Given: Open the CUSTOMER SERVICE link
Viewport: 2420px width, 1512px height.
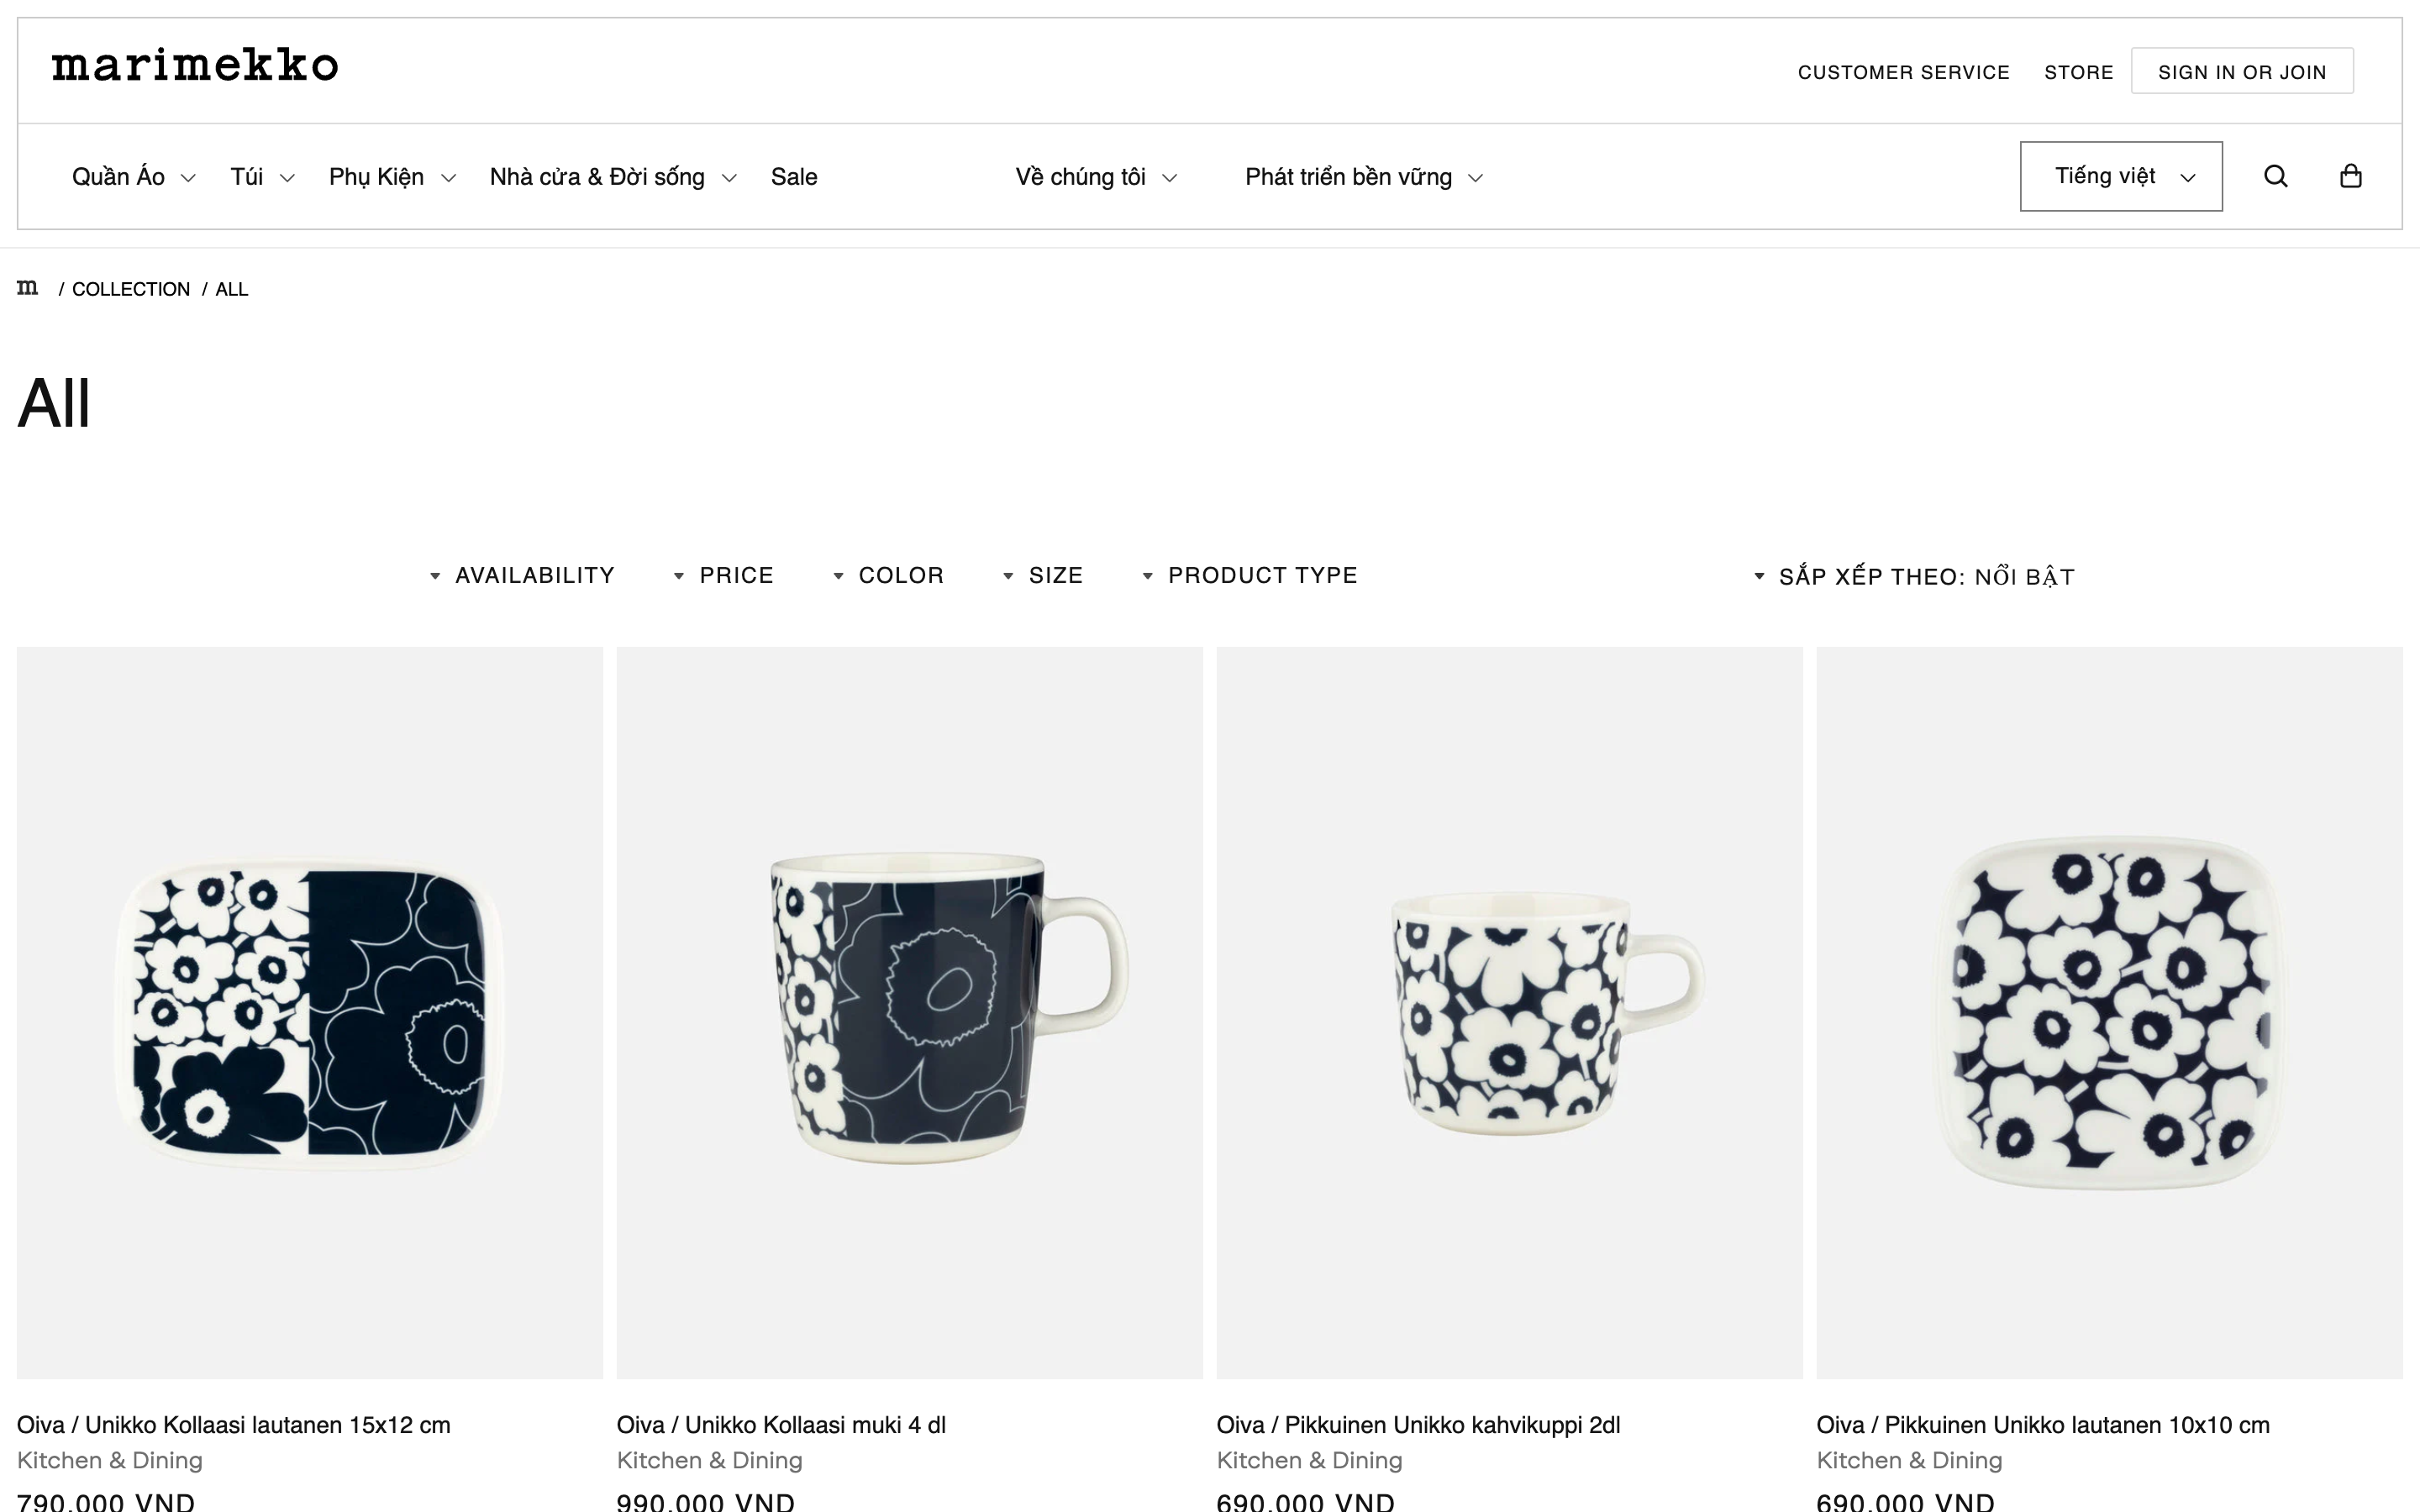Looking at the screenshot, I should pyautogui.click(x=1903, y=71).
